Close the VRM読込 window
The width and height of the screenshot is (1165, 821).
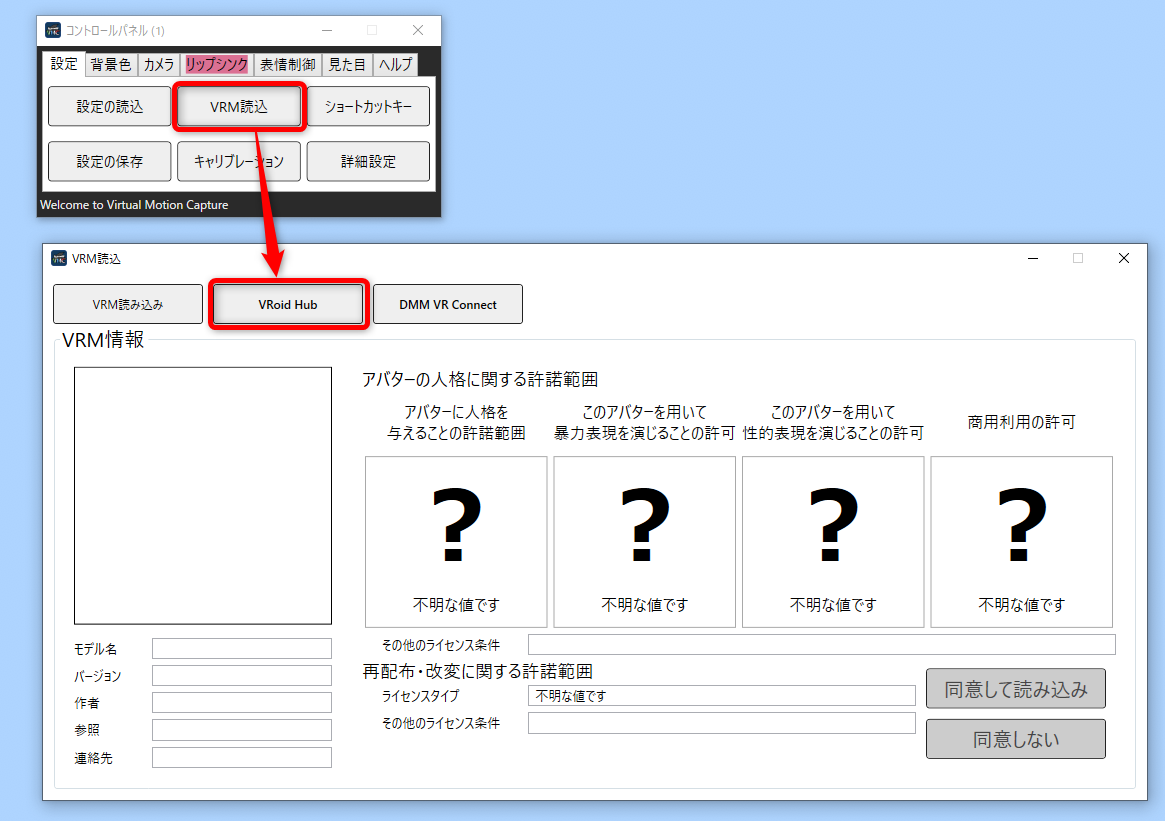pos(1123,258)
